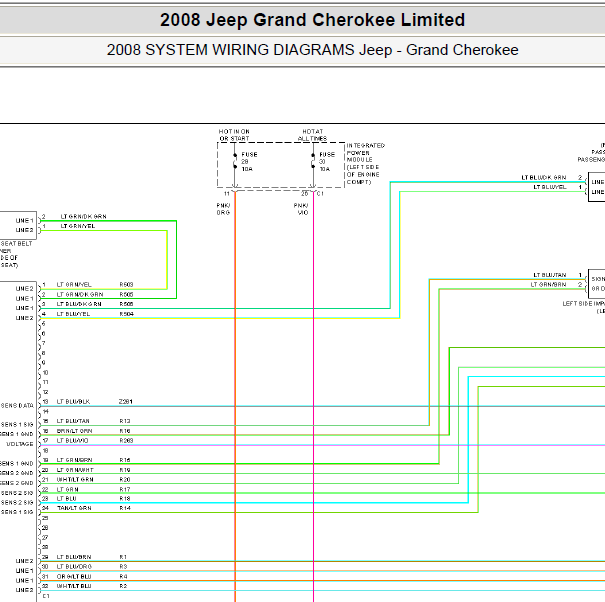Select the "2008 SYSTEM WIRING DIAGRAMS" subtitle line
This screenshot has width=605, height=602.
coord(312,50)
